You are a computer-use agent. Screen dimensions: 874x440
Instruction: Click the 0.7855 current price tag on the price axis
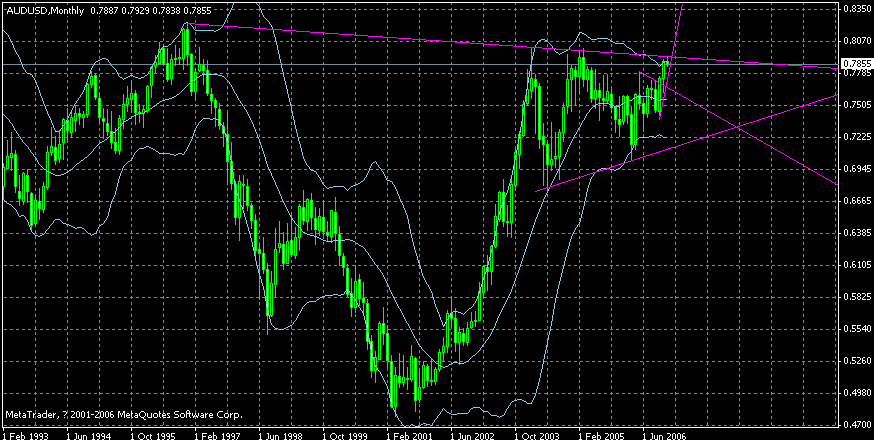(857, 65)
